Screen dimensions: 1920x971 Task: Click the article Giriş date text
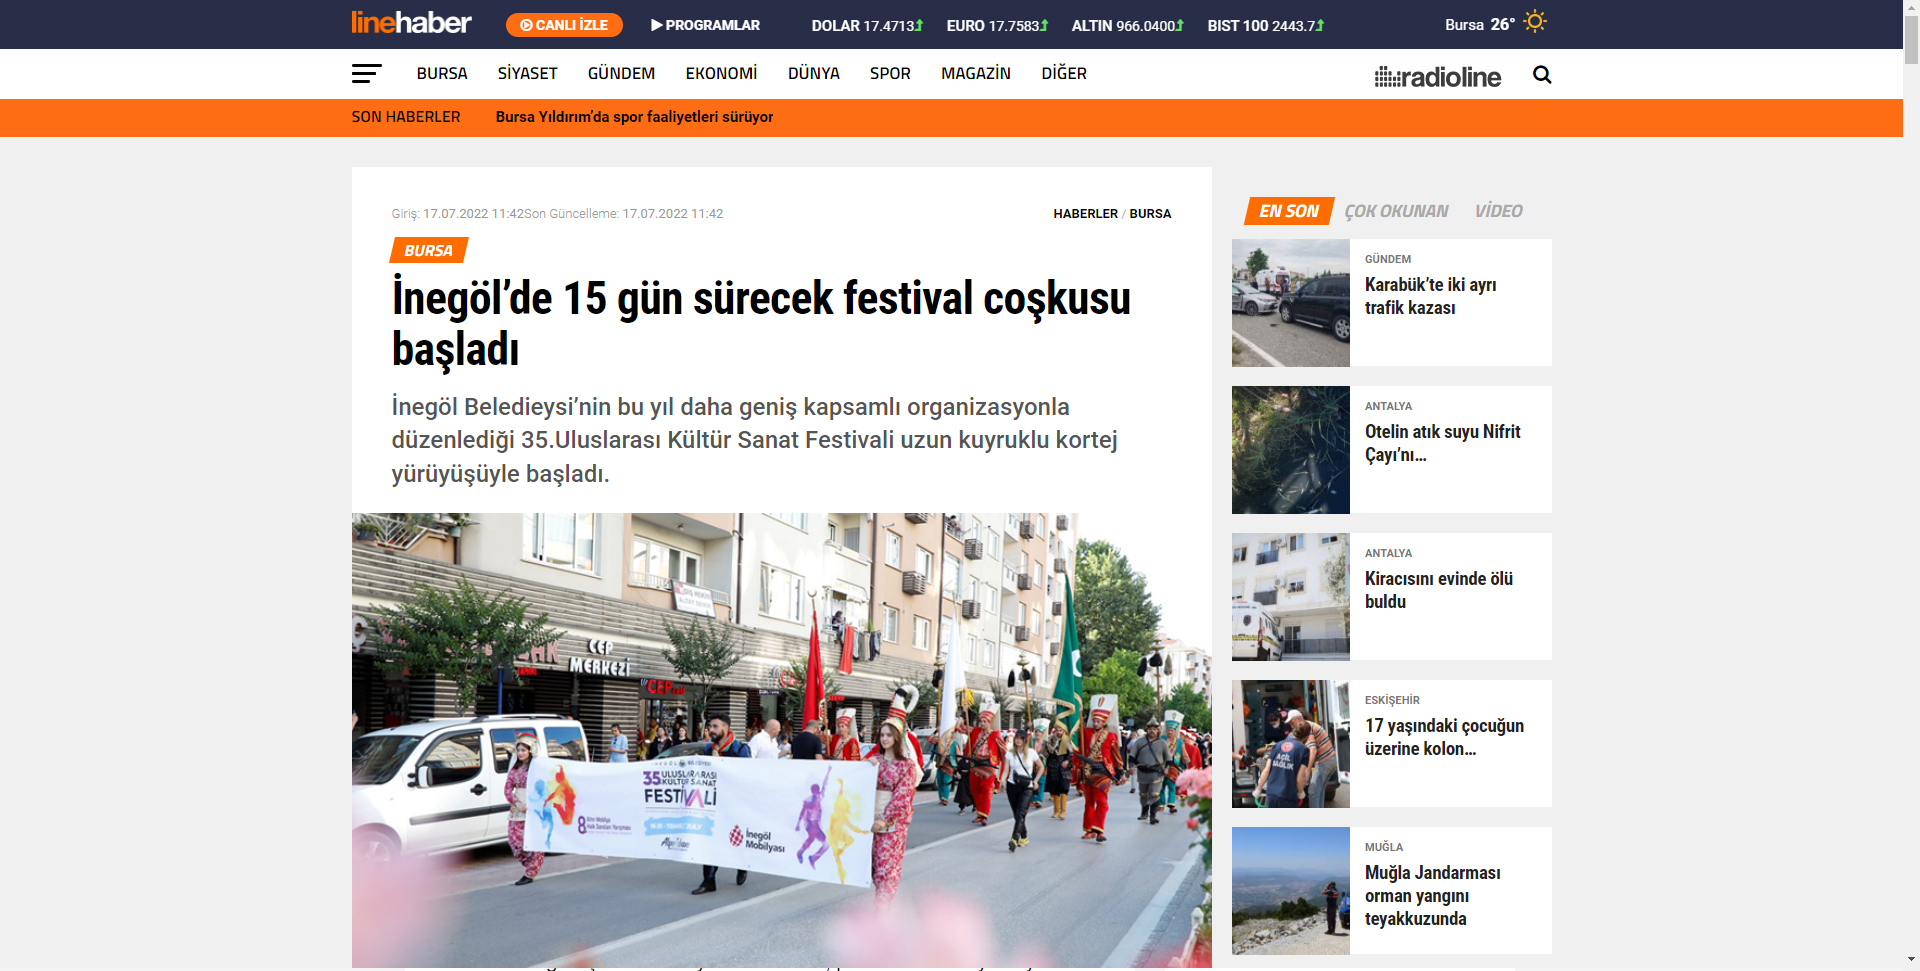click(x=457, y=214)
